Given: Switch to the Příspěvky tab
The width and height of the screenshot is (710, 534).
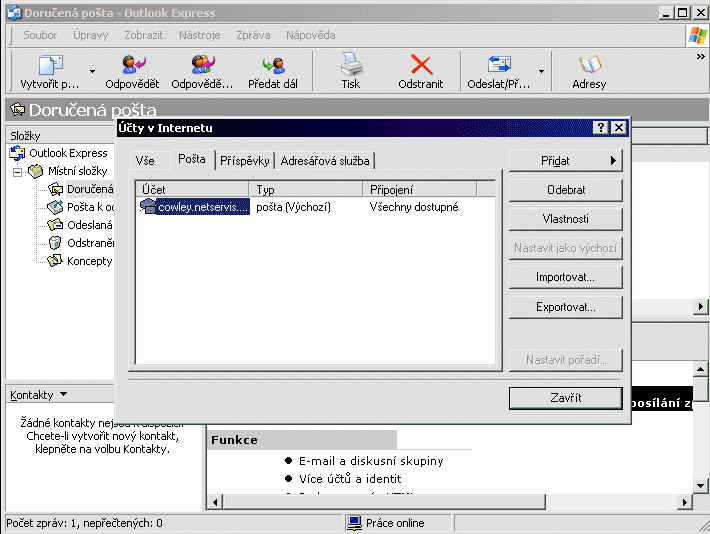Looking at the screenshot, I should pos(245,161).
